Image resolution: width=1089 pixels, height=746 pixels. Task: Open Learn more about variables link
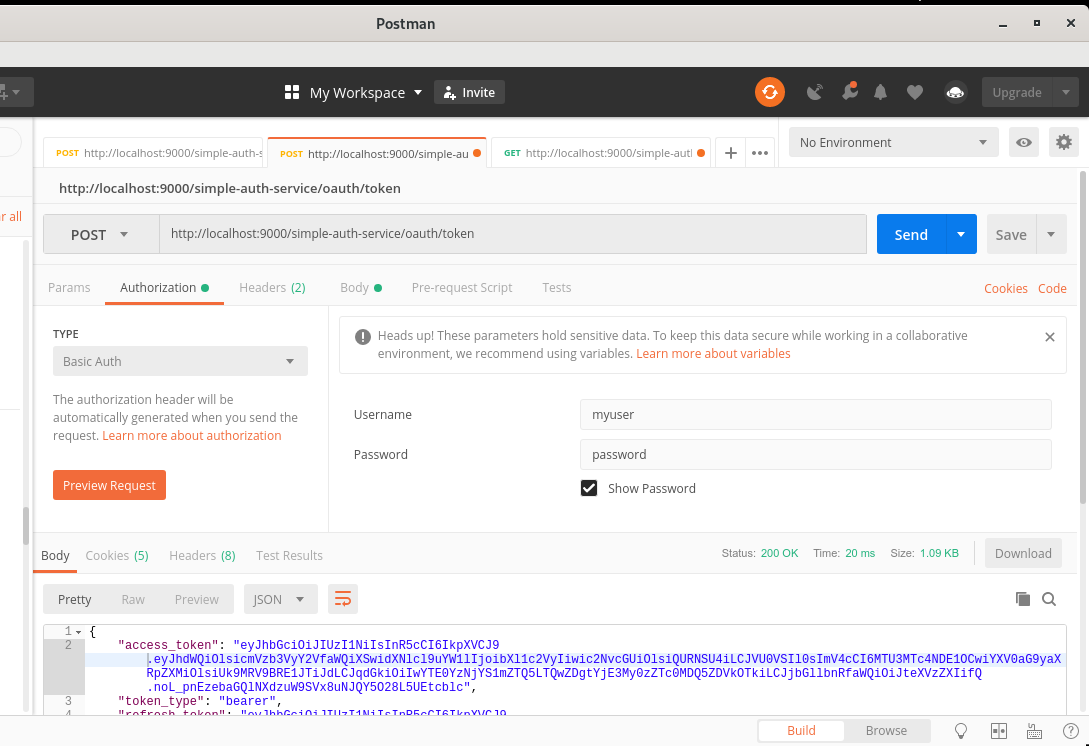coord(713,354)
